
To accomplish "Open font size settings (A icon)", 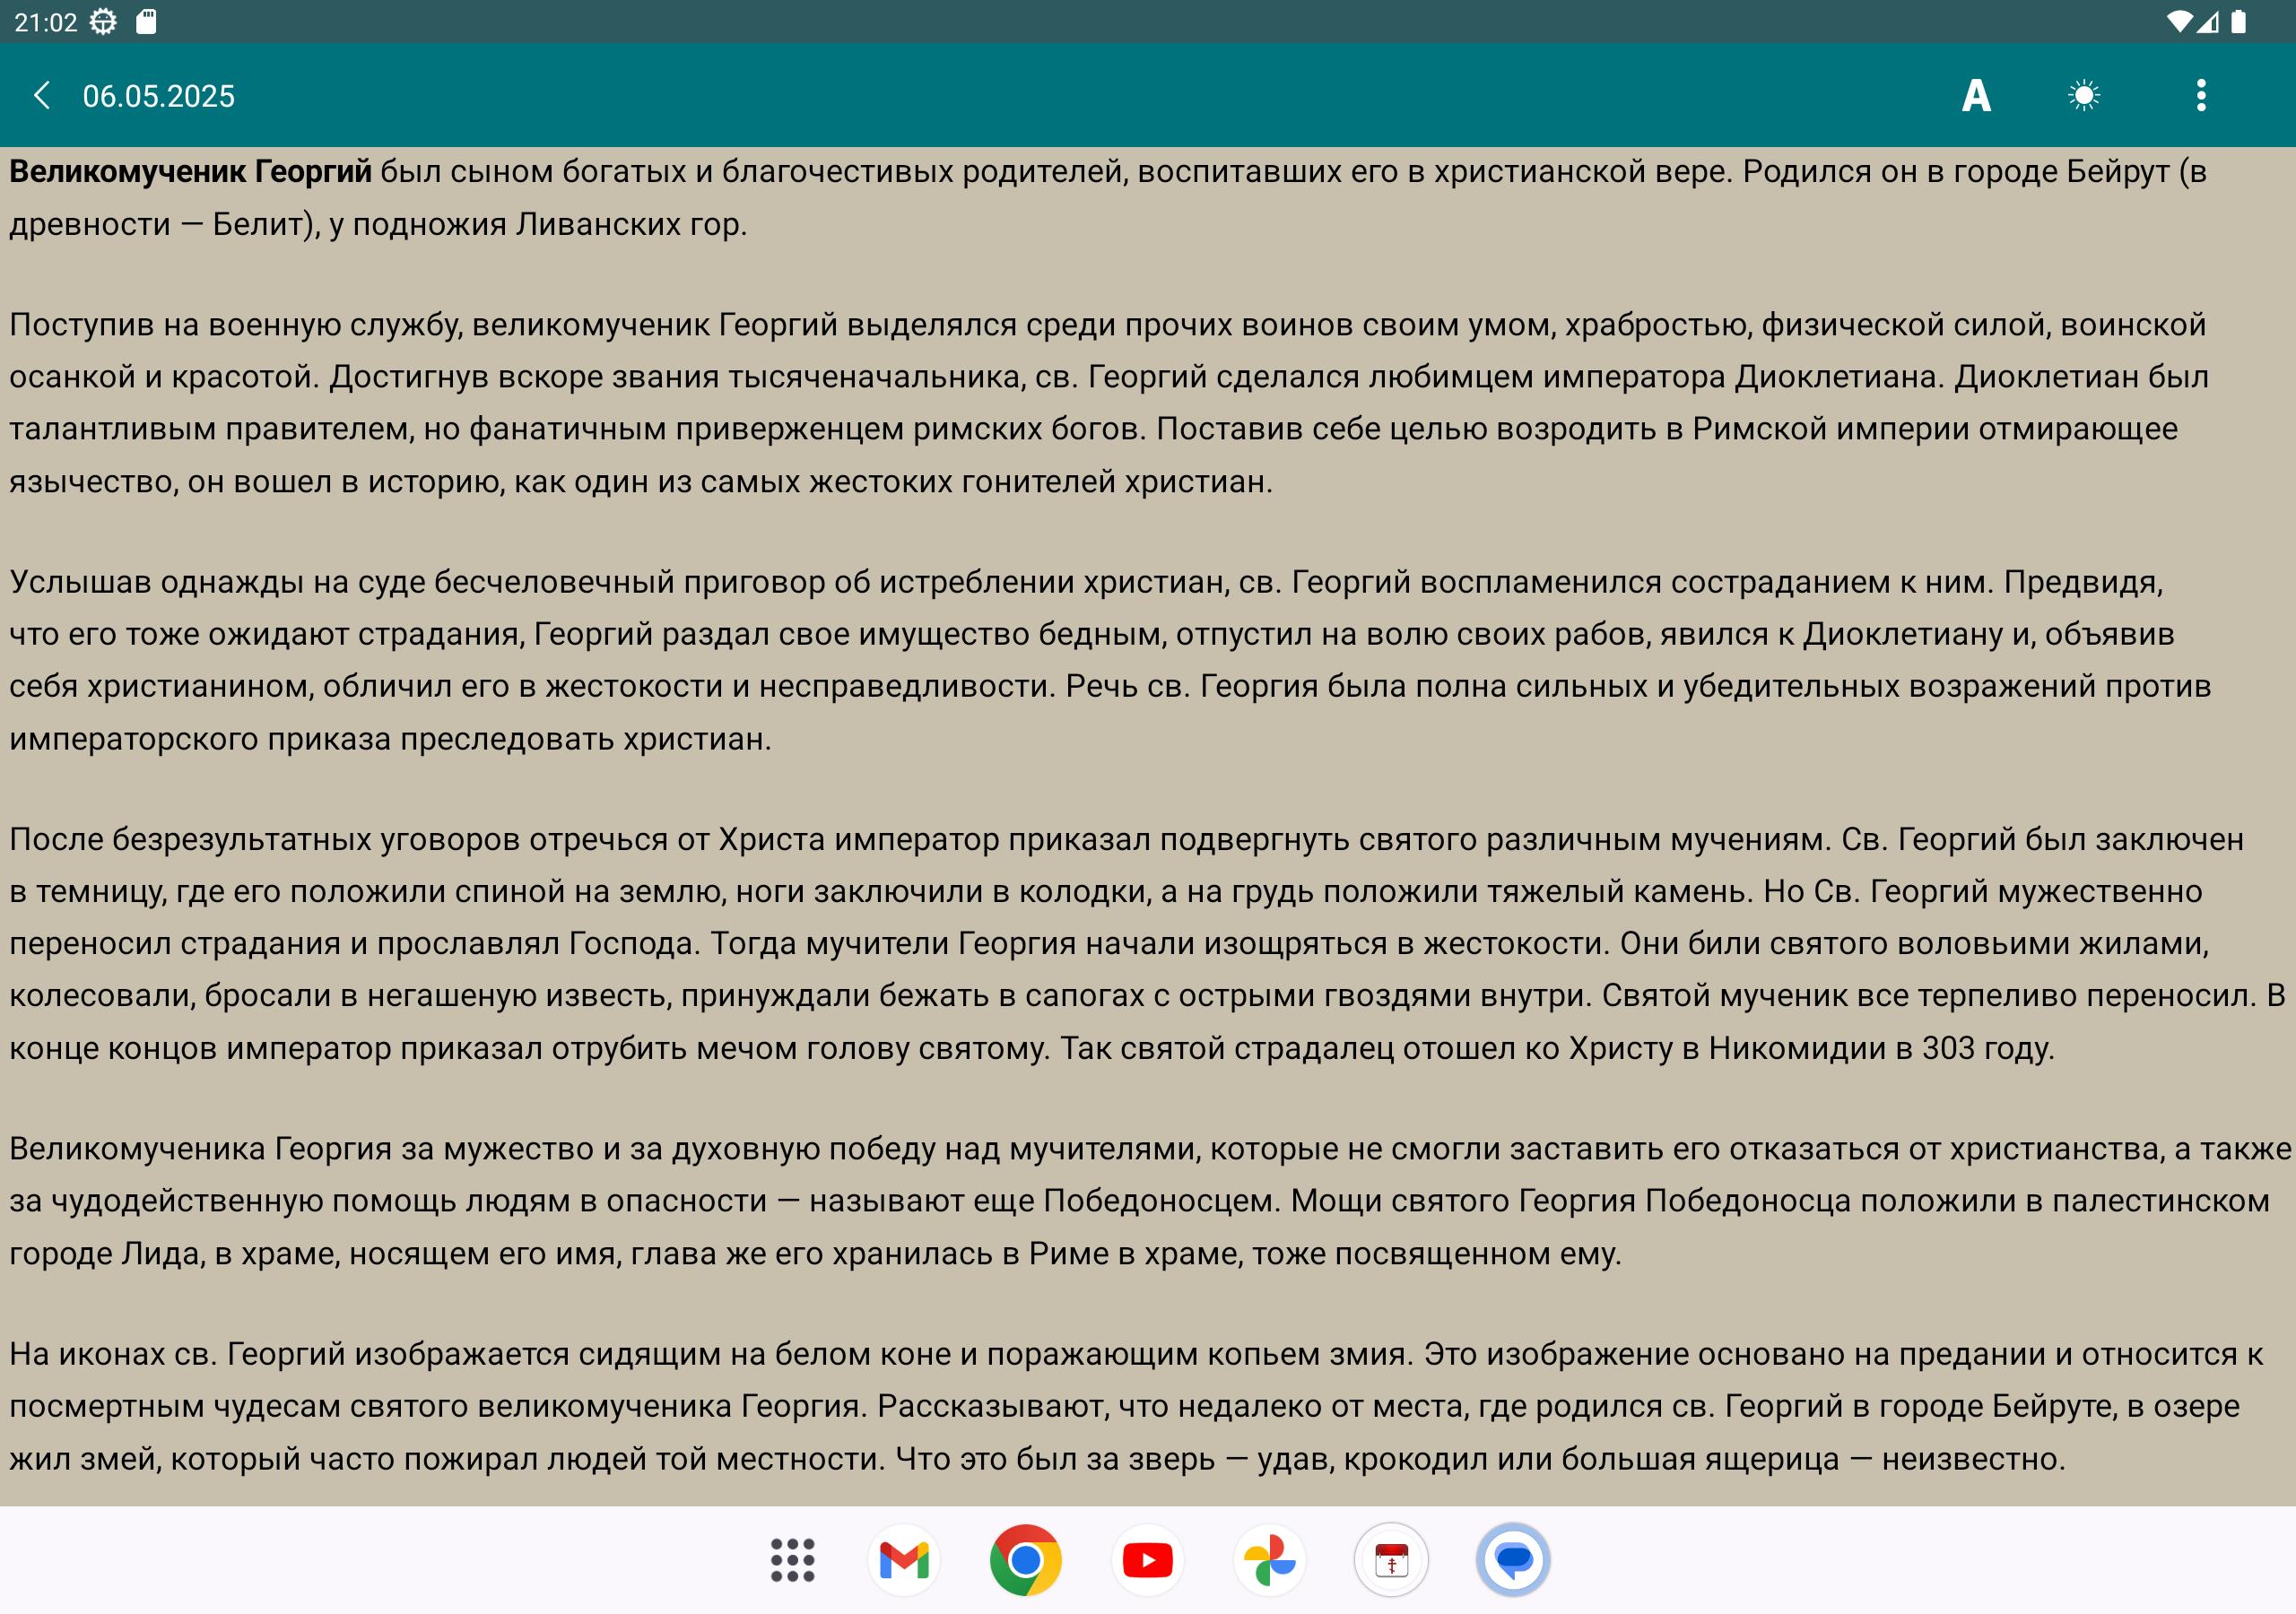I will [1975, 96].
